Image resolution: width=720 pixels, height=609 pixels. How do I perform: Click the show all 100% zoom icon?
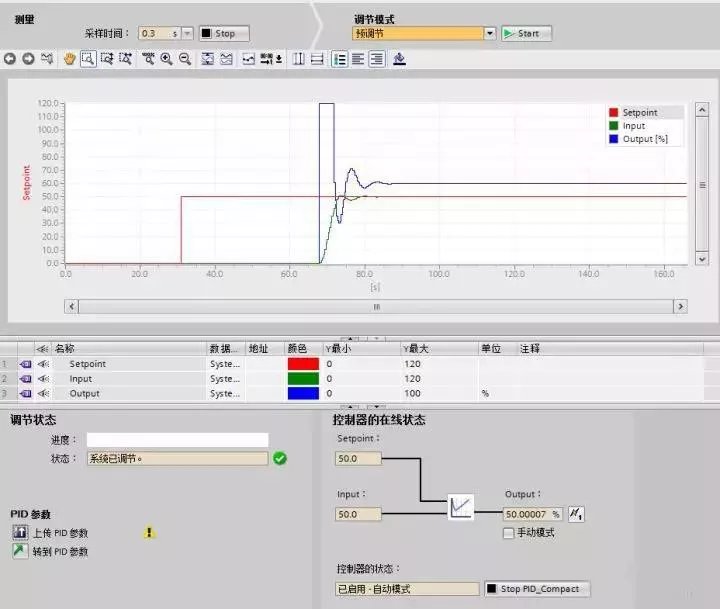[148, 59]
